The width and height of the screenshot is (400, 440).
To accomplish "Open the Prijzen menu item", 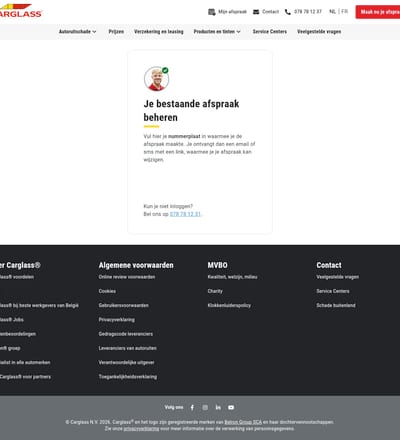I will 116,32.
